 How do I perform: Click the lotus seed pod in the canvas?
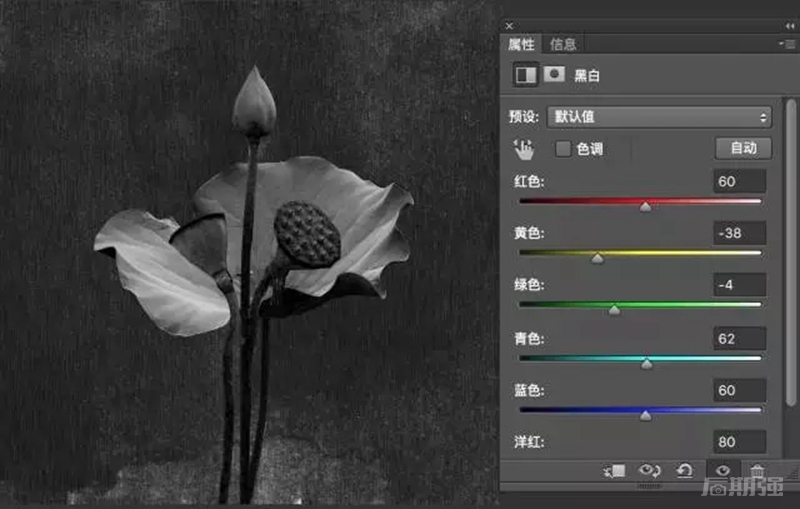(307, 234)
